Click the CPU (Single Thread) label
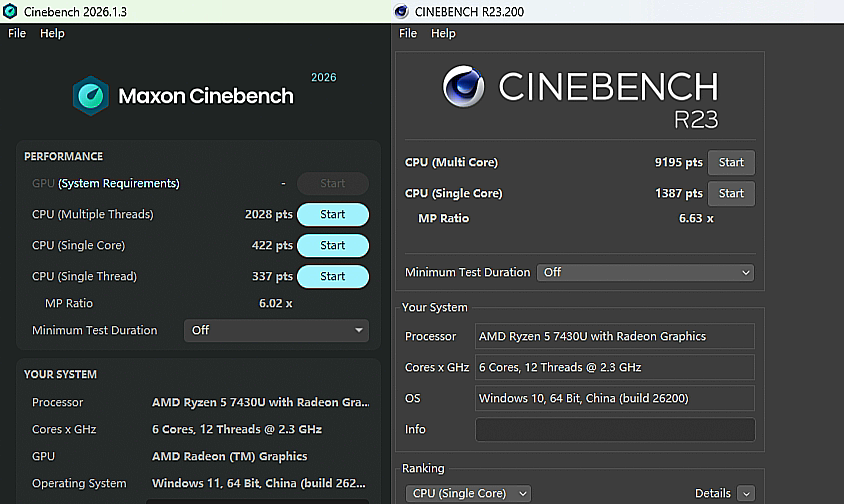844x504 pixels. pyautogui.click(x=85, y=276)
